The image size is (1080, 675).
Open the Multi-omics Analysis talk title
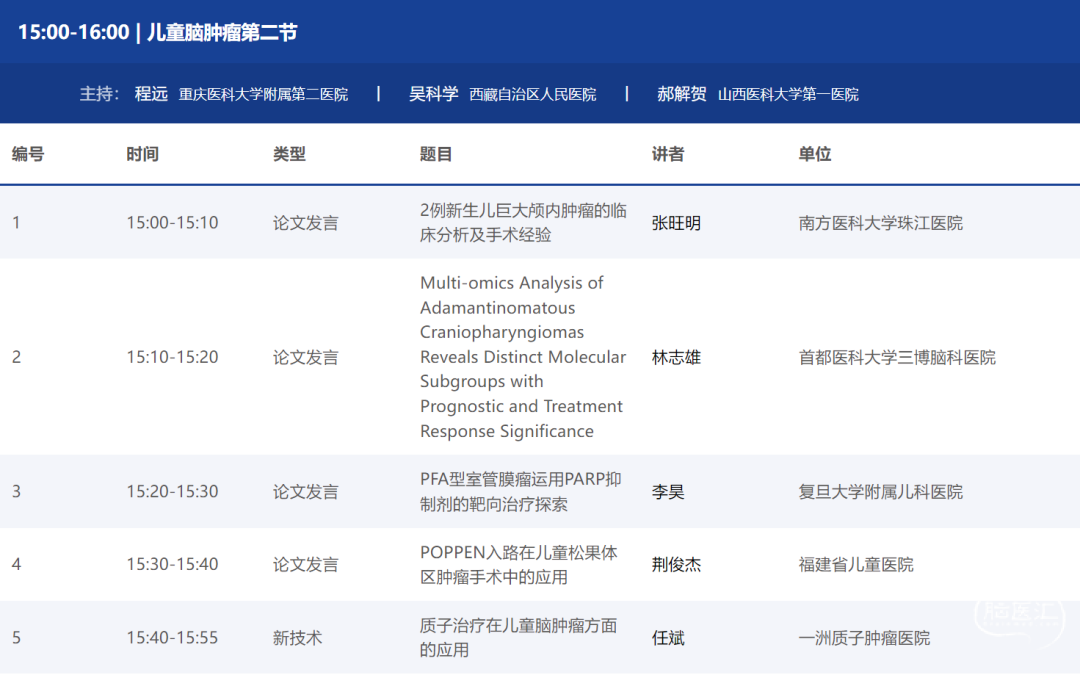pyautogui.click(x=522, y=357)
